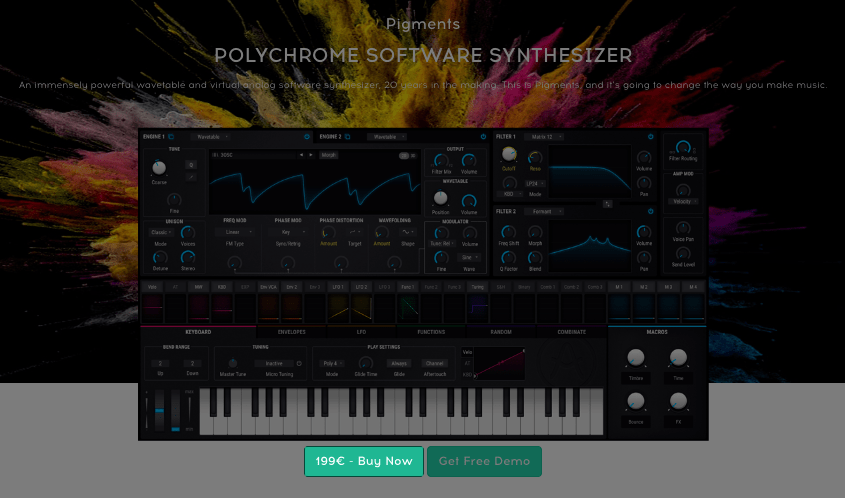845x498 pixels.
Task: Open Filter 2 Formant type dropdown
Action: pos(545,211)
